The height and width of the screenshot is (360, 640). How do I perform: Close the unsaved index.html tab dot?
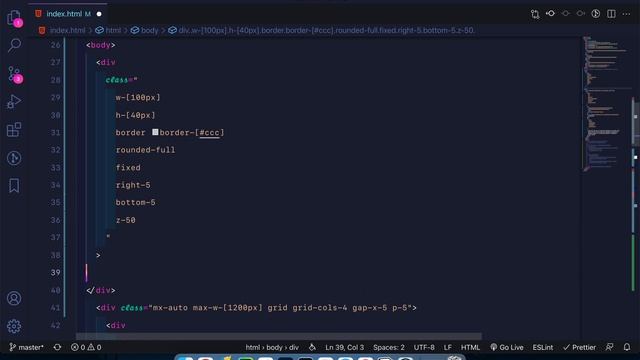pyautogui.click(x=99, y=14)
